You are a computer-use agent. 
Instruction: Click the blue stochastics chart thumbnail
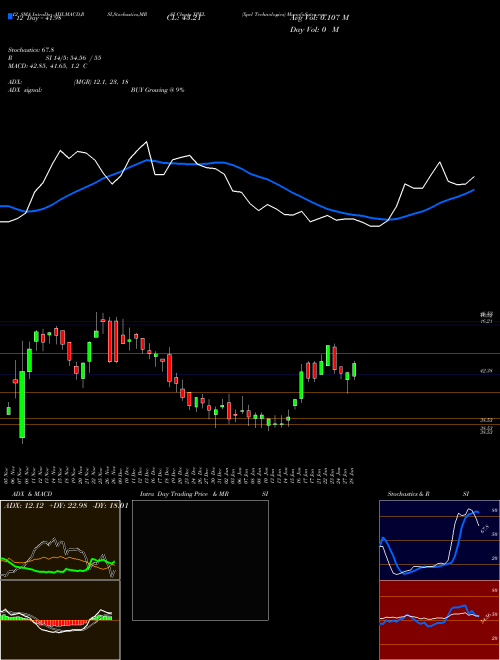coord(439,540)
